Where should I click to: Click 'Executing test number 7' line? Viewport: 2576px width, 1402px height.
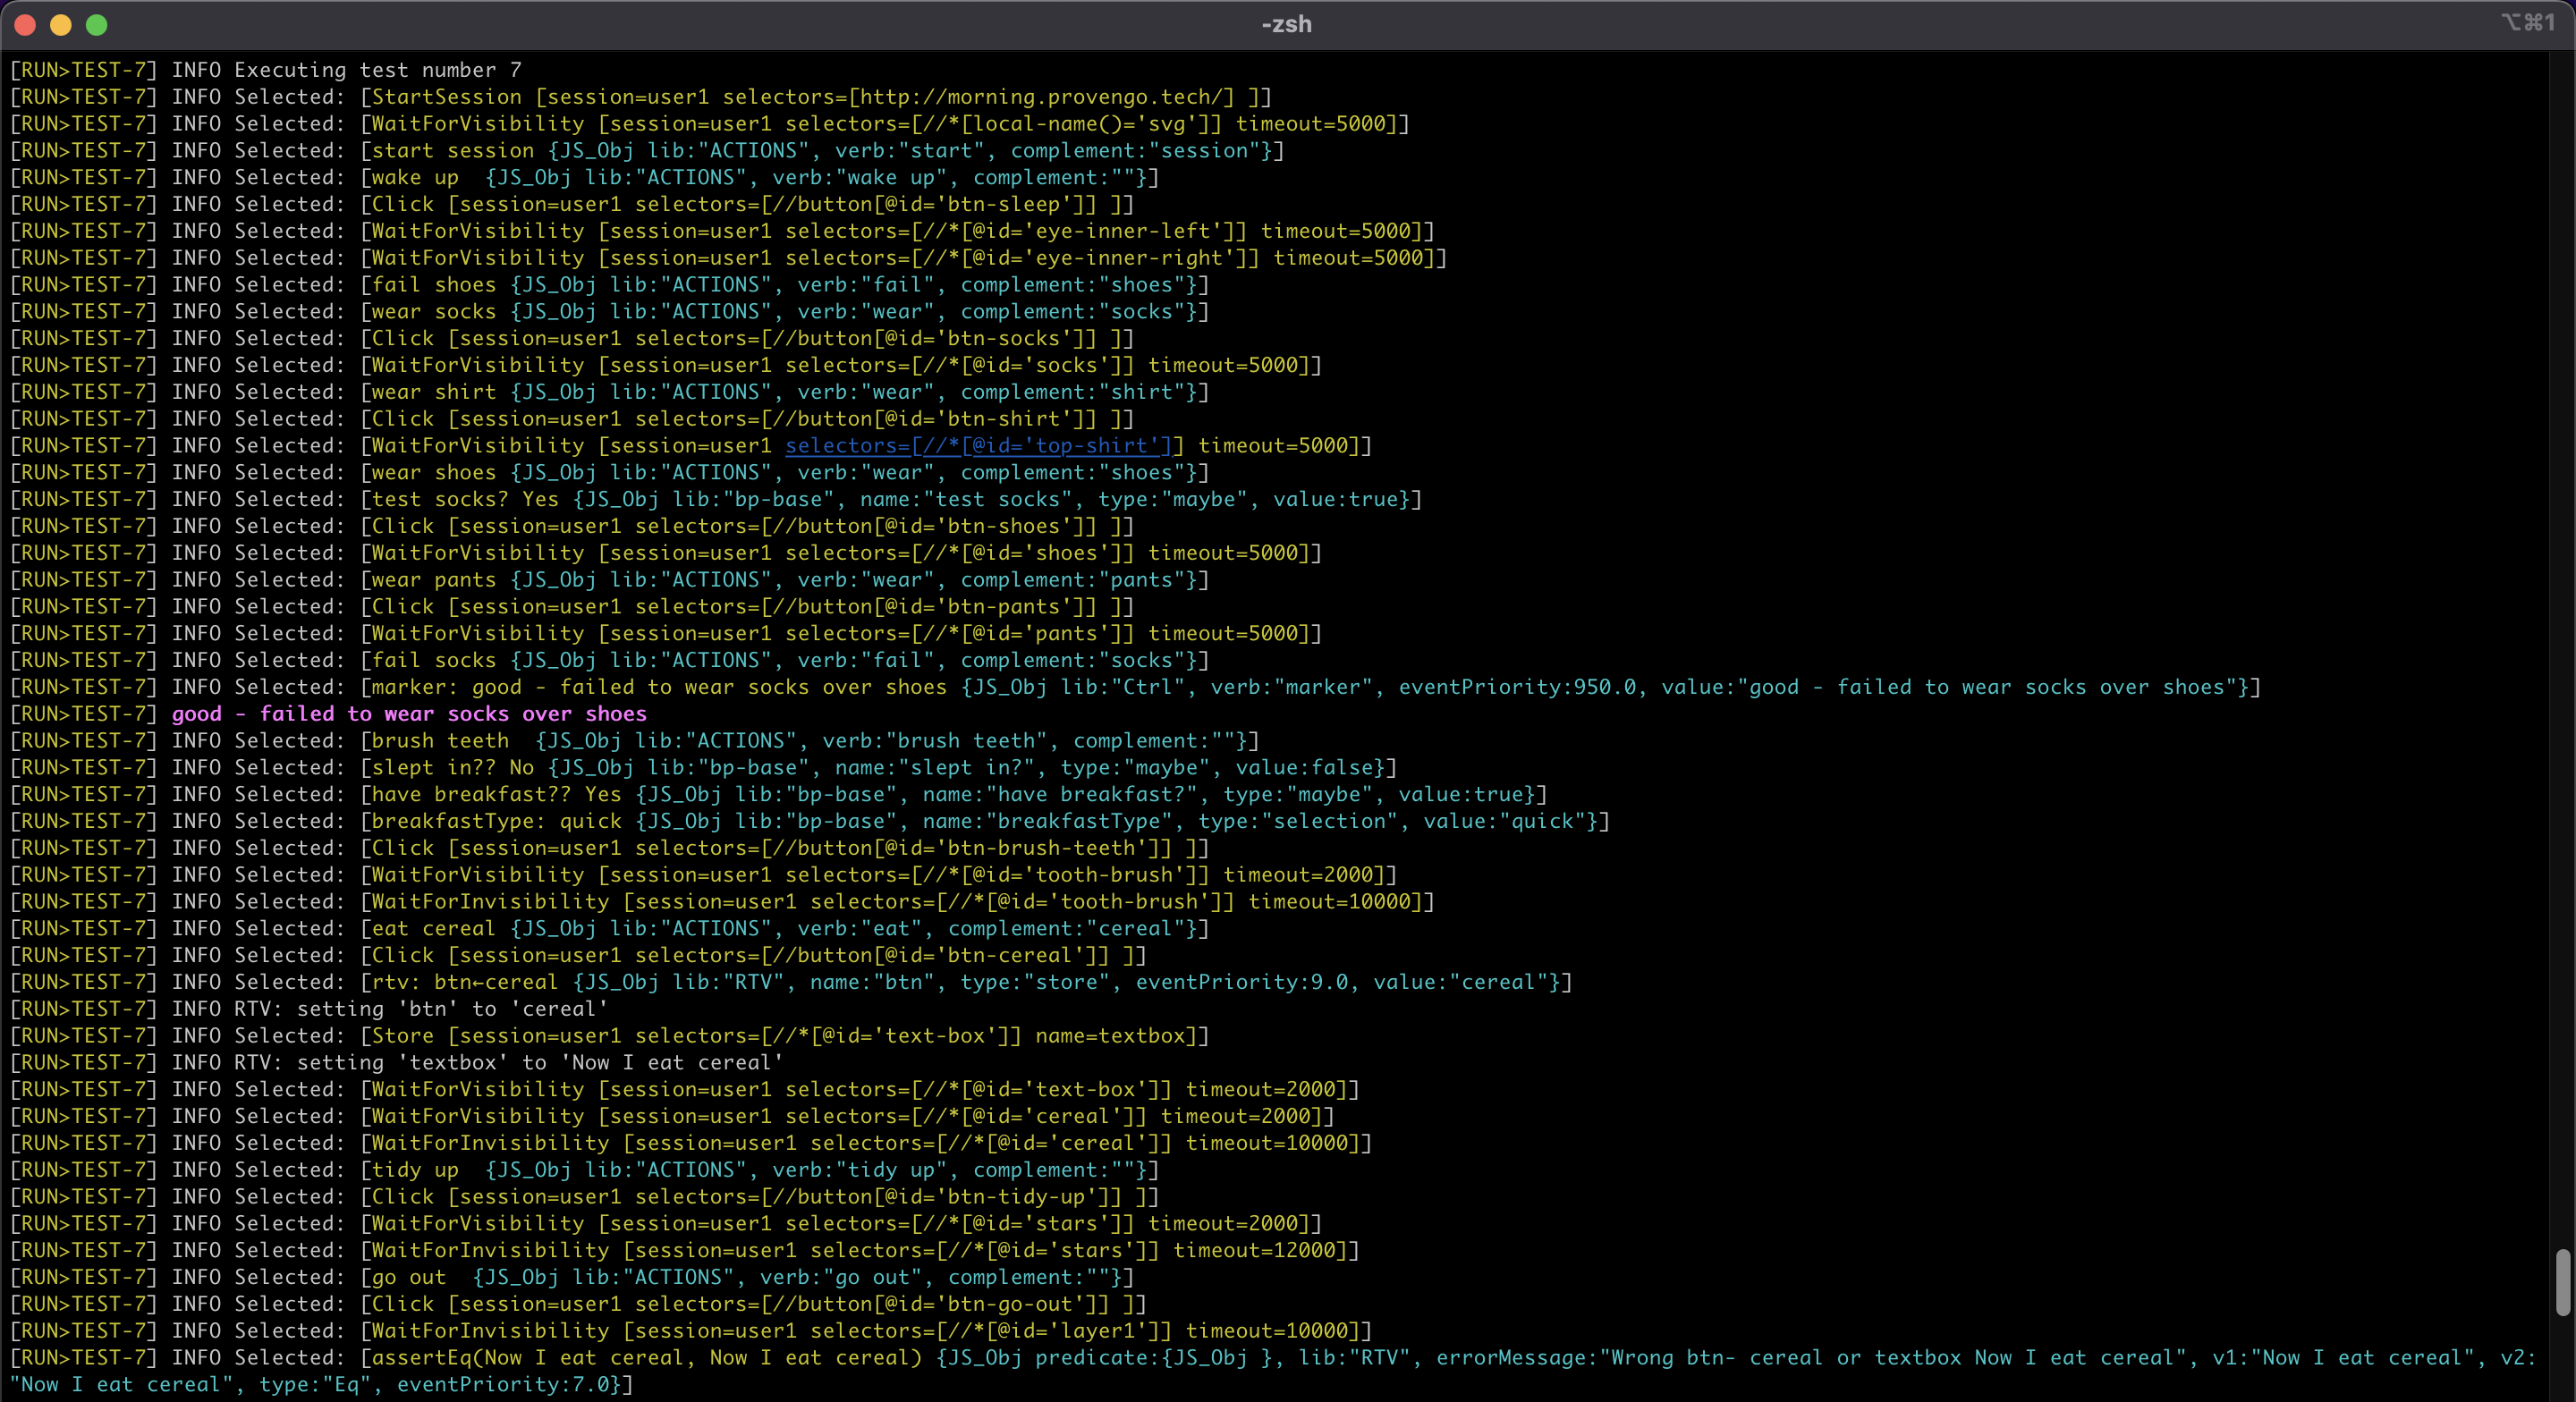tap(266, 70)
